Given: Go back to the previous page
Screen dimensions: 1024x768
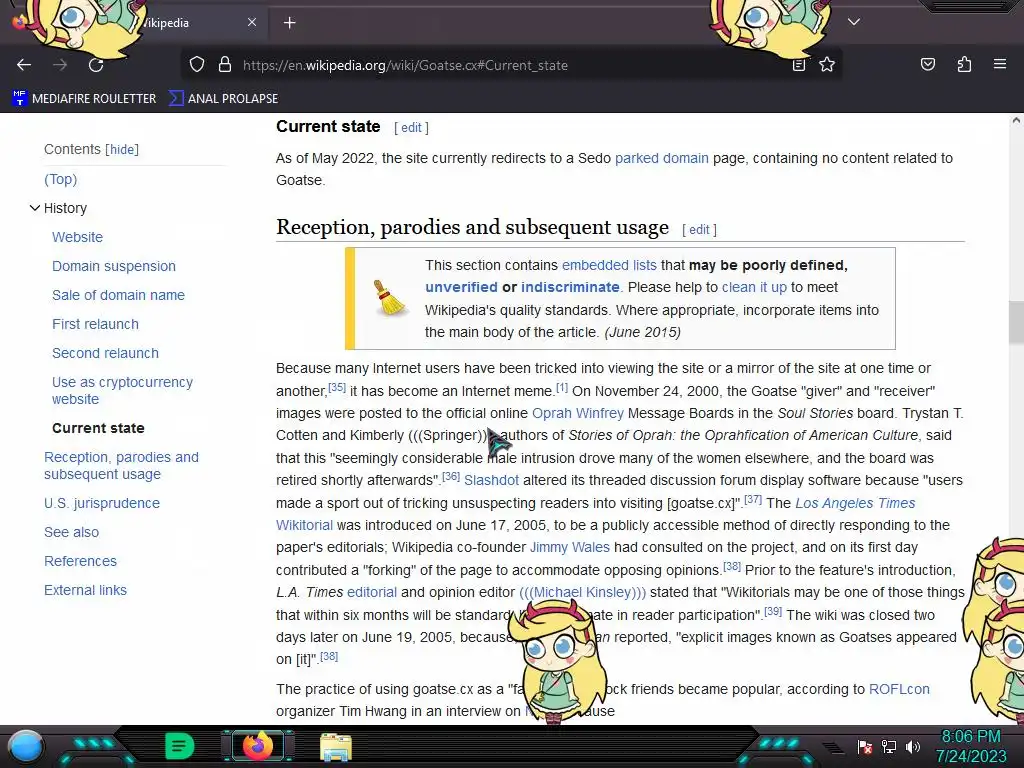Looking at the screenshot, I should coord(24,65).
